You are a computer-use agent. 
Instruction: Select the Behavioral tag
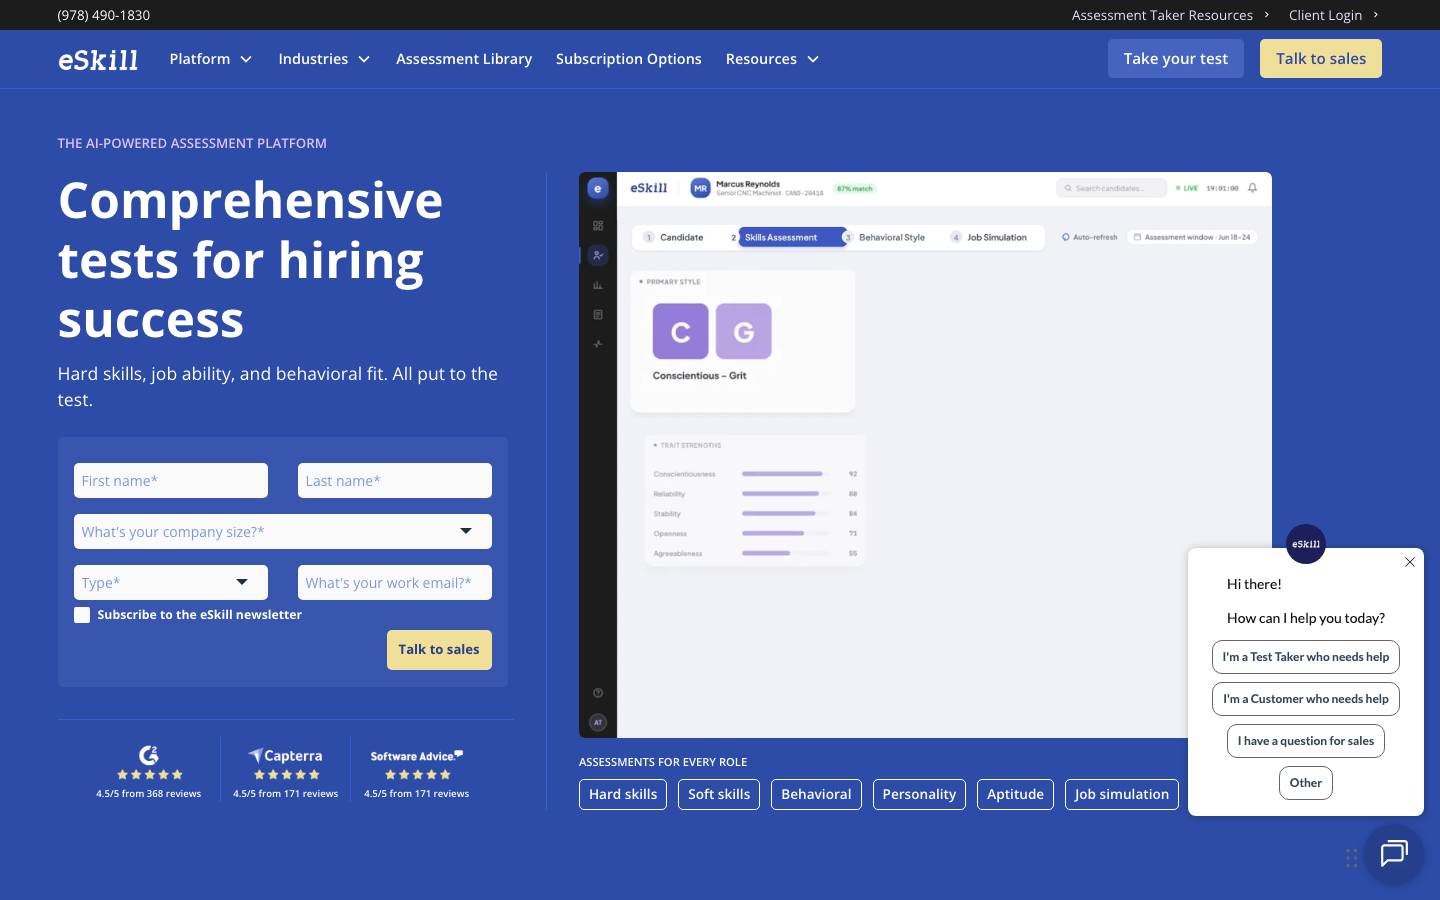click(x=816, y=794)
